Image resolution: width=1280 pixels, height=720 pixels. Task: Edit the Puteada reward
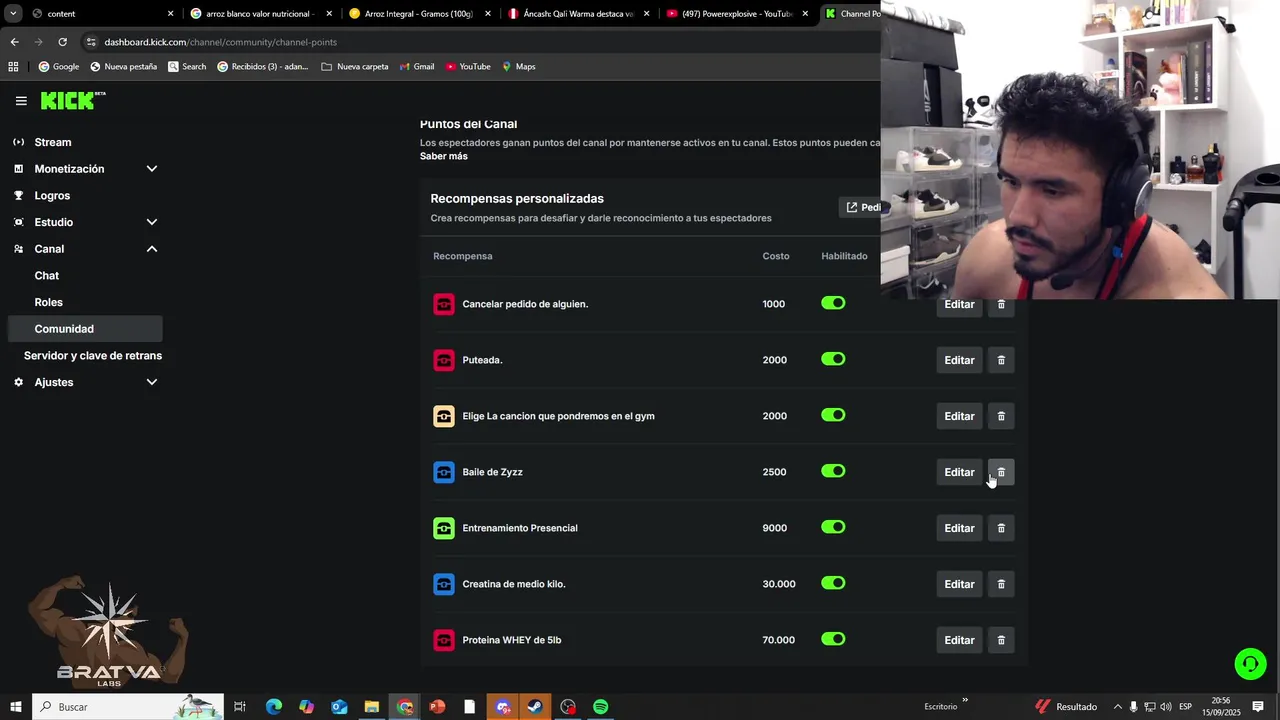[x=959, y=360]
